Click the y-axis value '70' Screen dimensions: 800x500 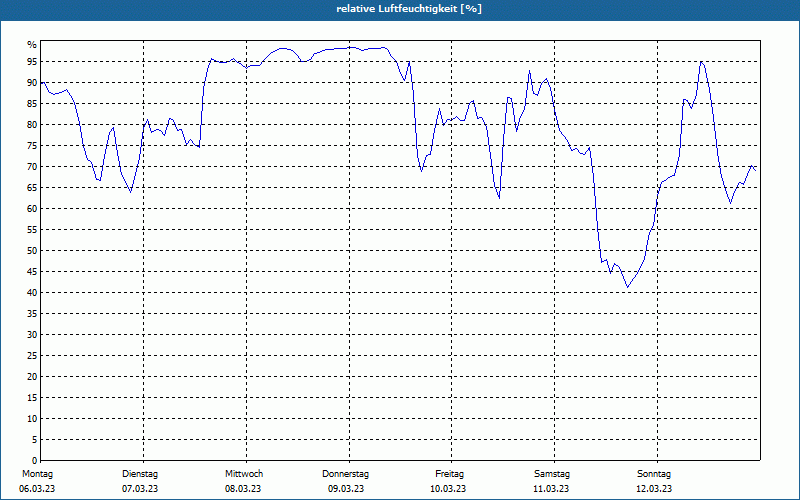click(32, 167)
